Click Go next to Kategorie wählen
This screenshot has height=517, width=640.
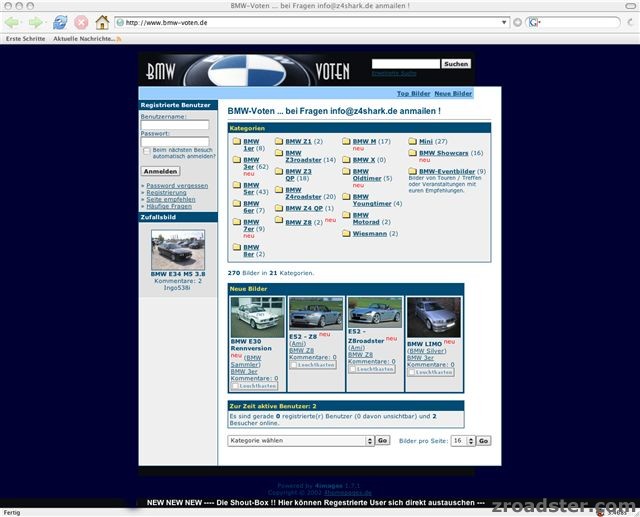click(382, 441)
